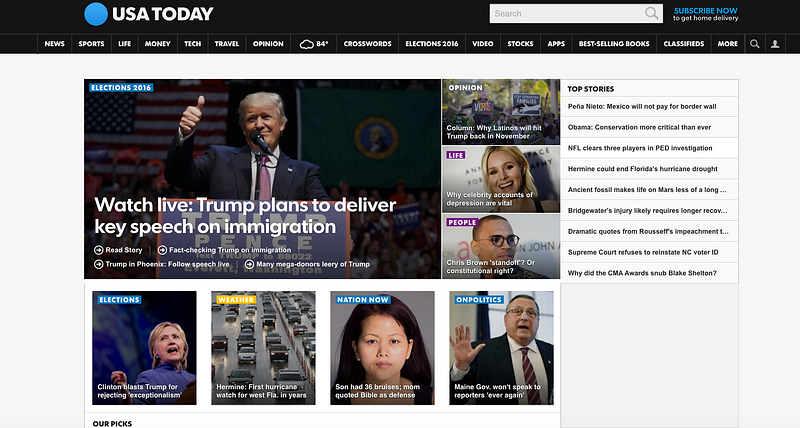
Task: Open Peña Nieto border wall top story
Action: click(x=642, y=107)
